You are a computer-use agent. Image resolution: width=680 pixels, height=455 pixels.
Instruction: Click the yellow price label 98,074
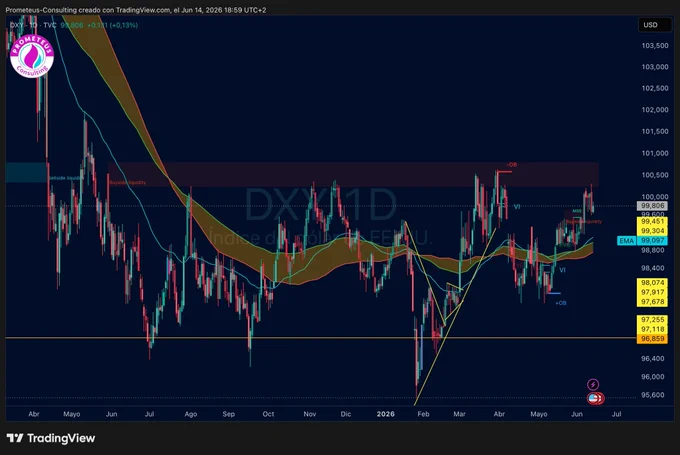pyautogui.click(x=652, y=283)
